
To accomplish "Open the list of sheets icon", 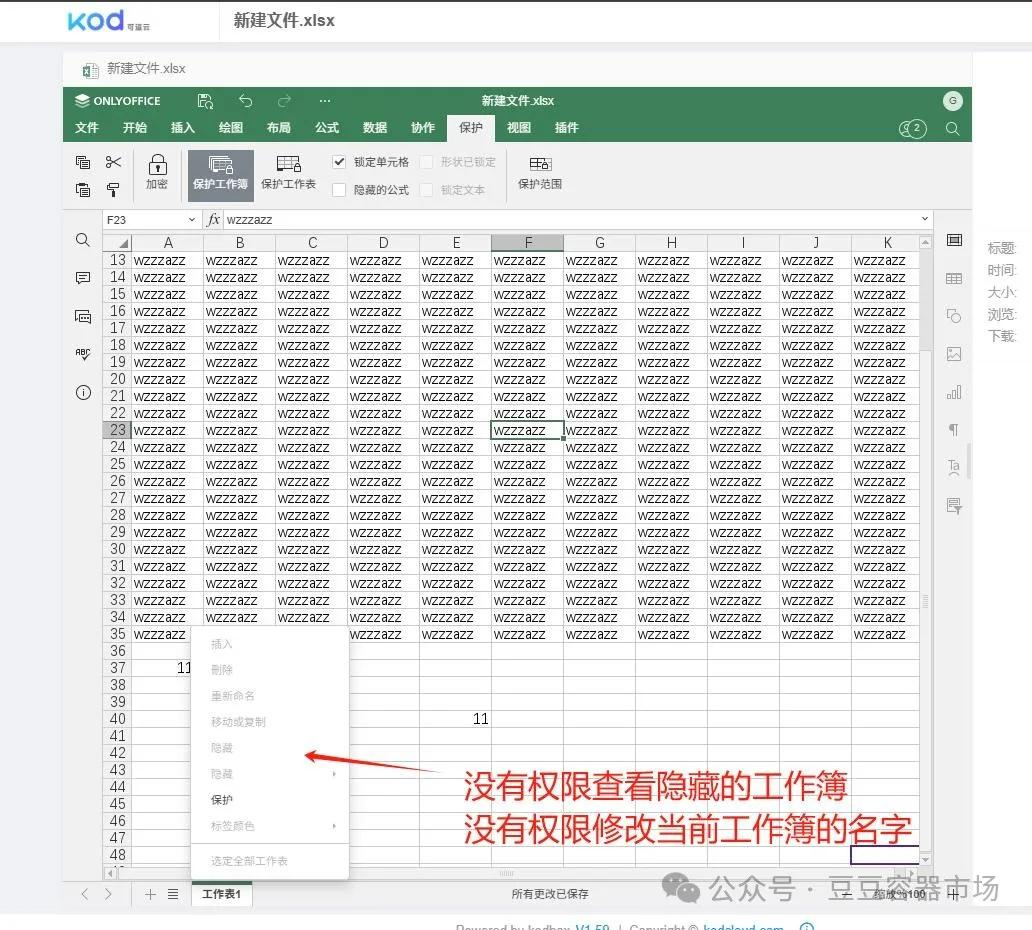I will [x=173, y=894].
